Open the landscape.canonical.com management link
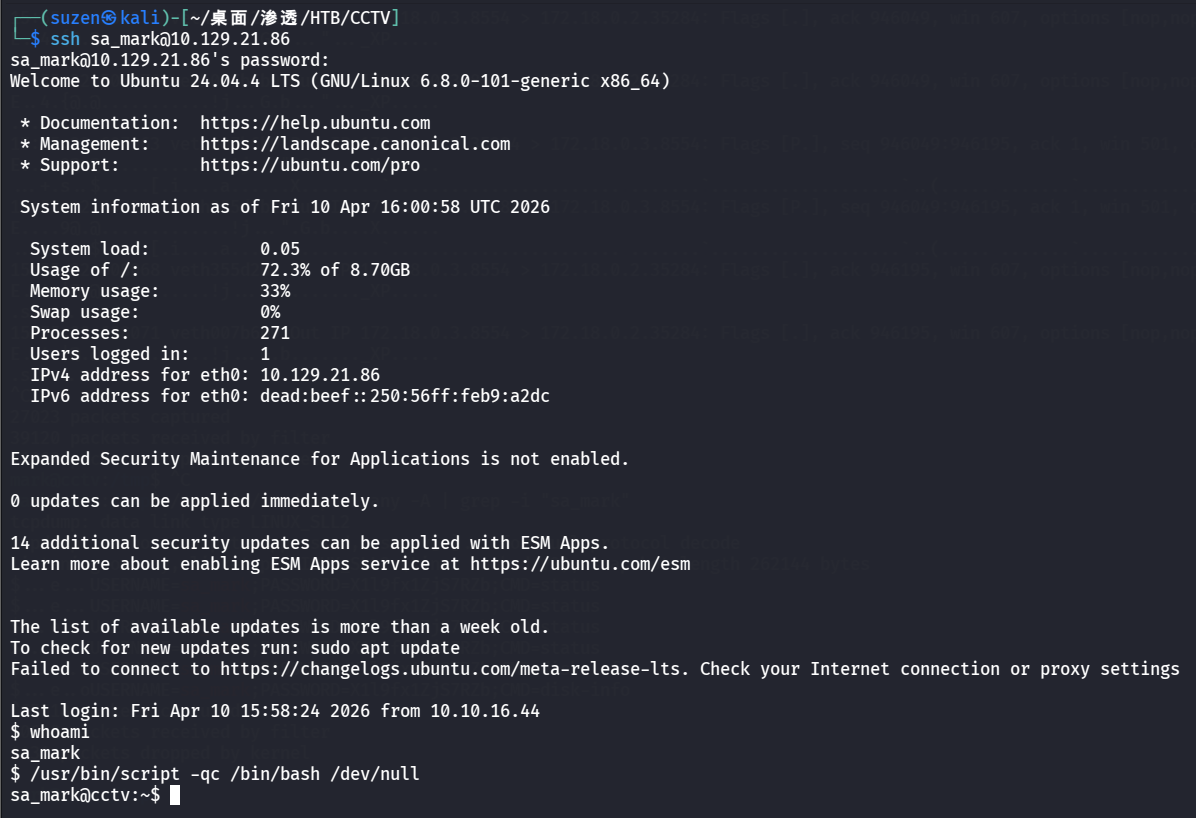 click(x=355, y=144)
